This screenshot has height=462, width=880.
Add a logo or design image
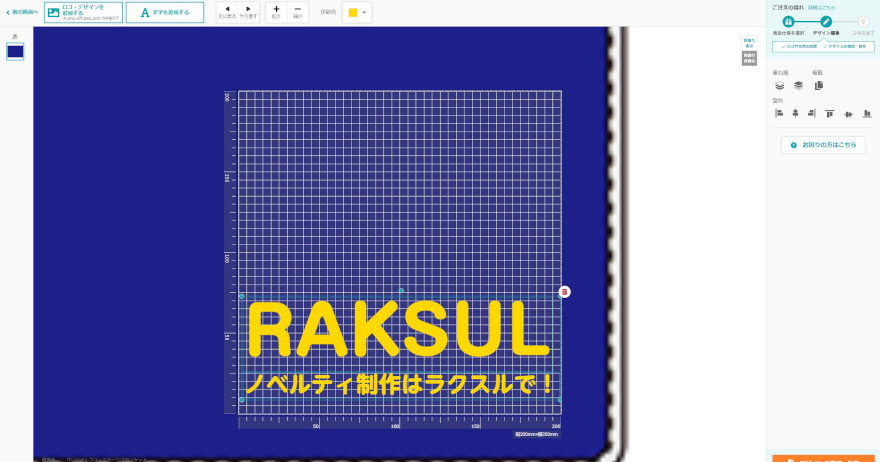[83, 12]
